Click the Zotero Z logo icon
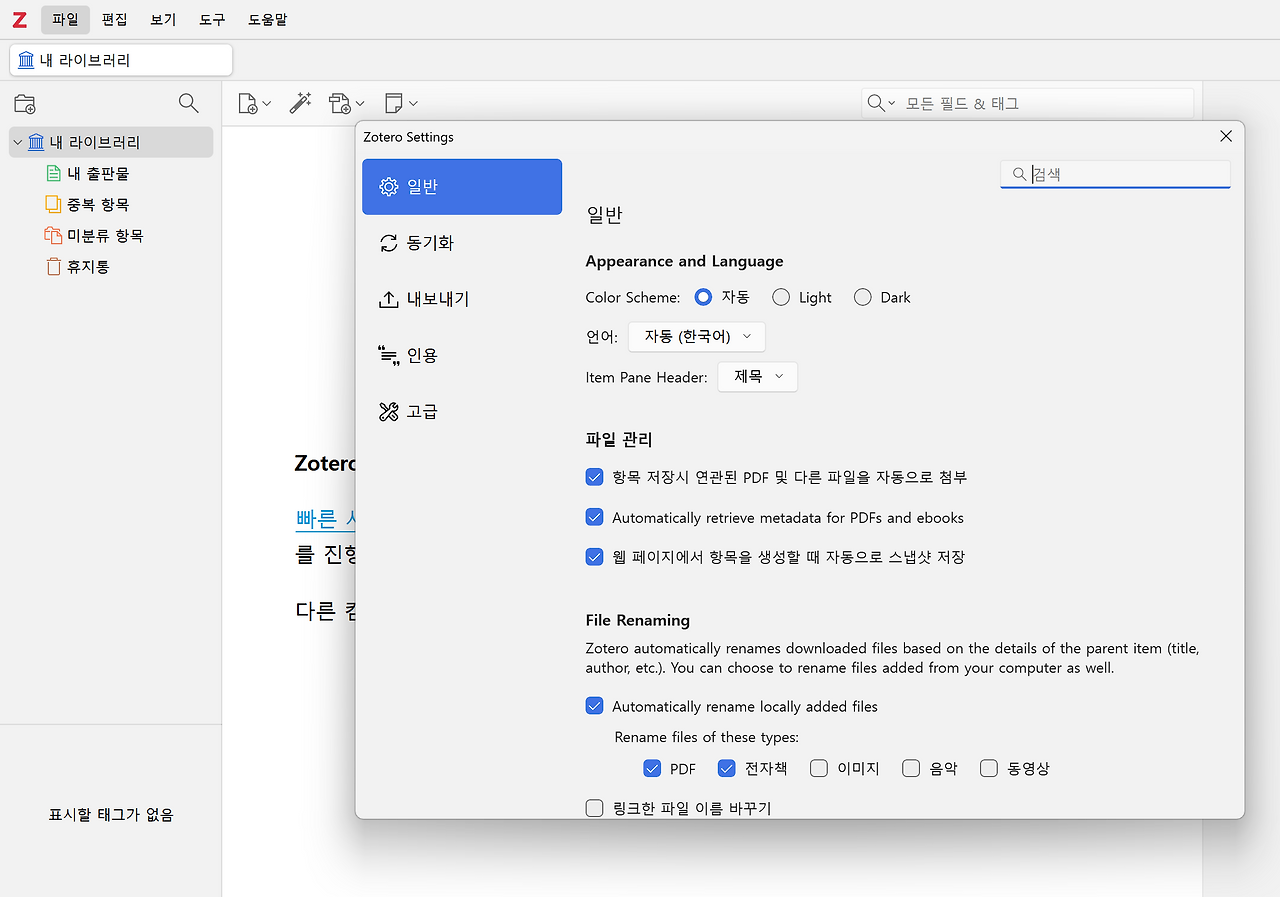Viewport: 1280px width, 897px height. [x=19, y=20]
